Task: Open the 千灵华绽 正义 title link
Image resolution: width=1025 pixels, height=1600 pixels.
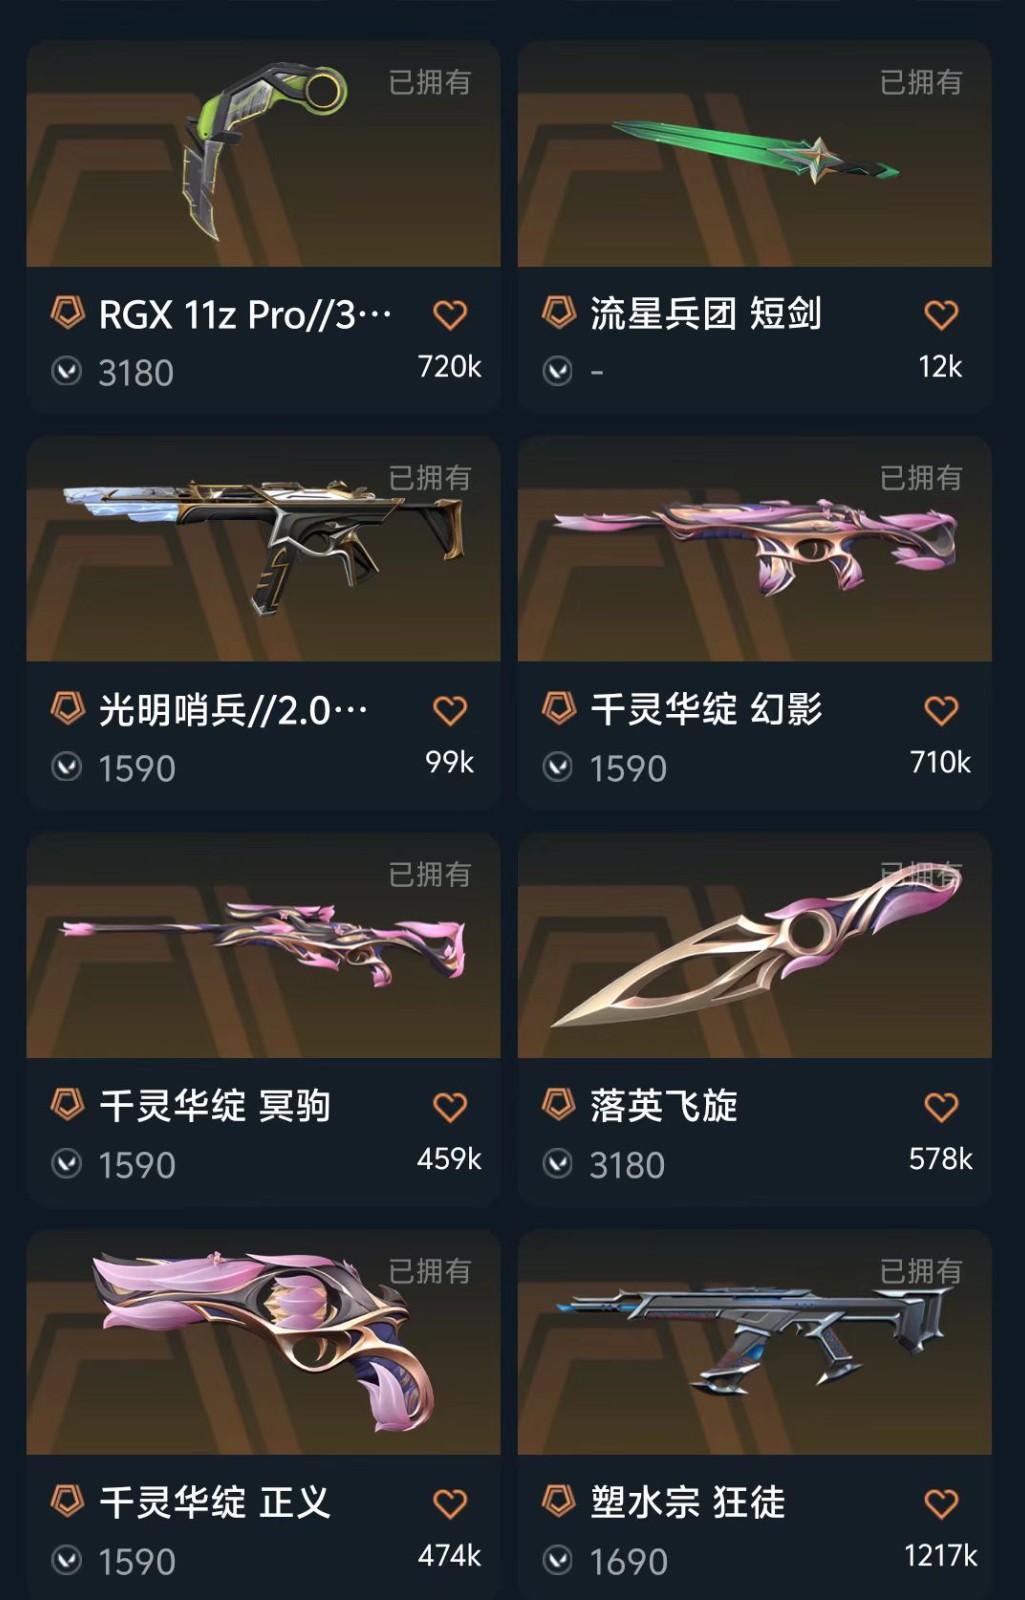Action: [214, 1503]
